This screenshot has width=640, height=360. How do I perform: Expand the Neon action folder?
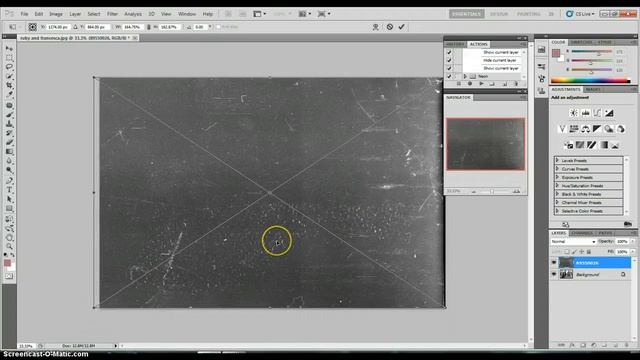tap(465, 76)
